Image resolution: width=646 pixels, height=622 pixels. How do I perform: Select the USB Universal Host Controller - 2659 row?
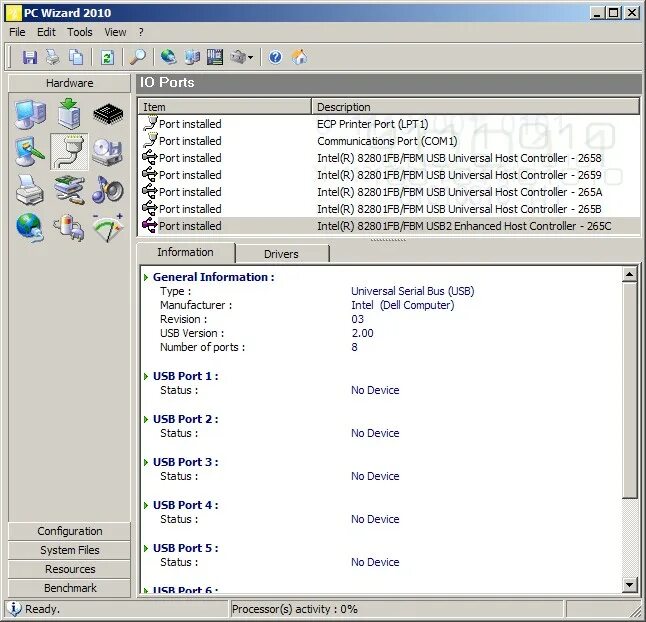(x=389, y=175)
